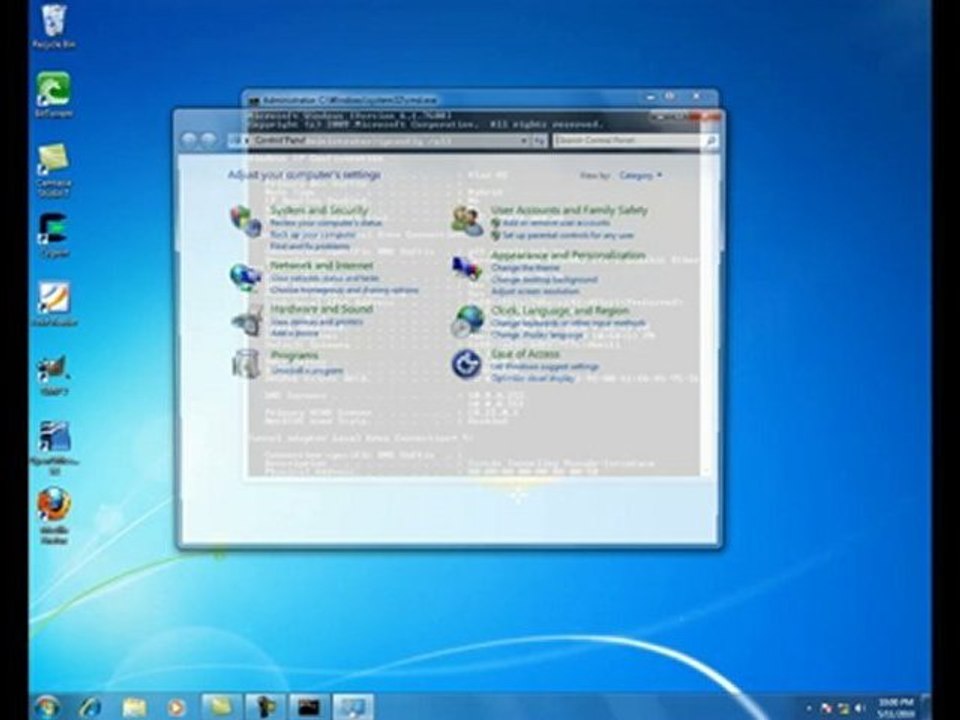
Task: Select the green desktop shortcut below Recycle Bin
Action: click(54, 94)
